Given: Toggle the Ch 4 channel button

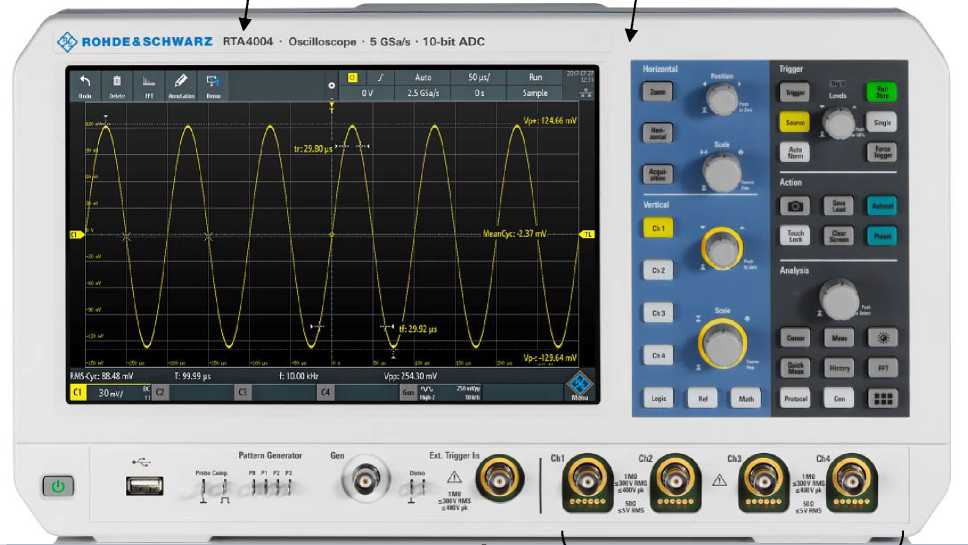Looking at the screenshot, I should pyautogui.click(x=658, y=356).
